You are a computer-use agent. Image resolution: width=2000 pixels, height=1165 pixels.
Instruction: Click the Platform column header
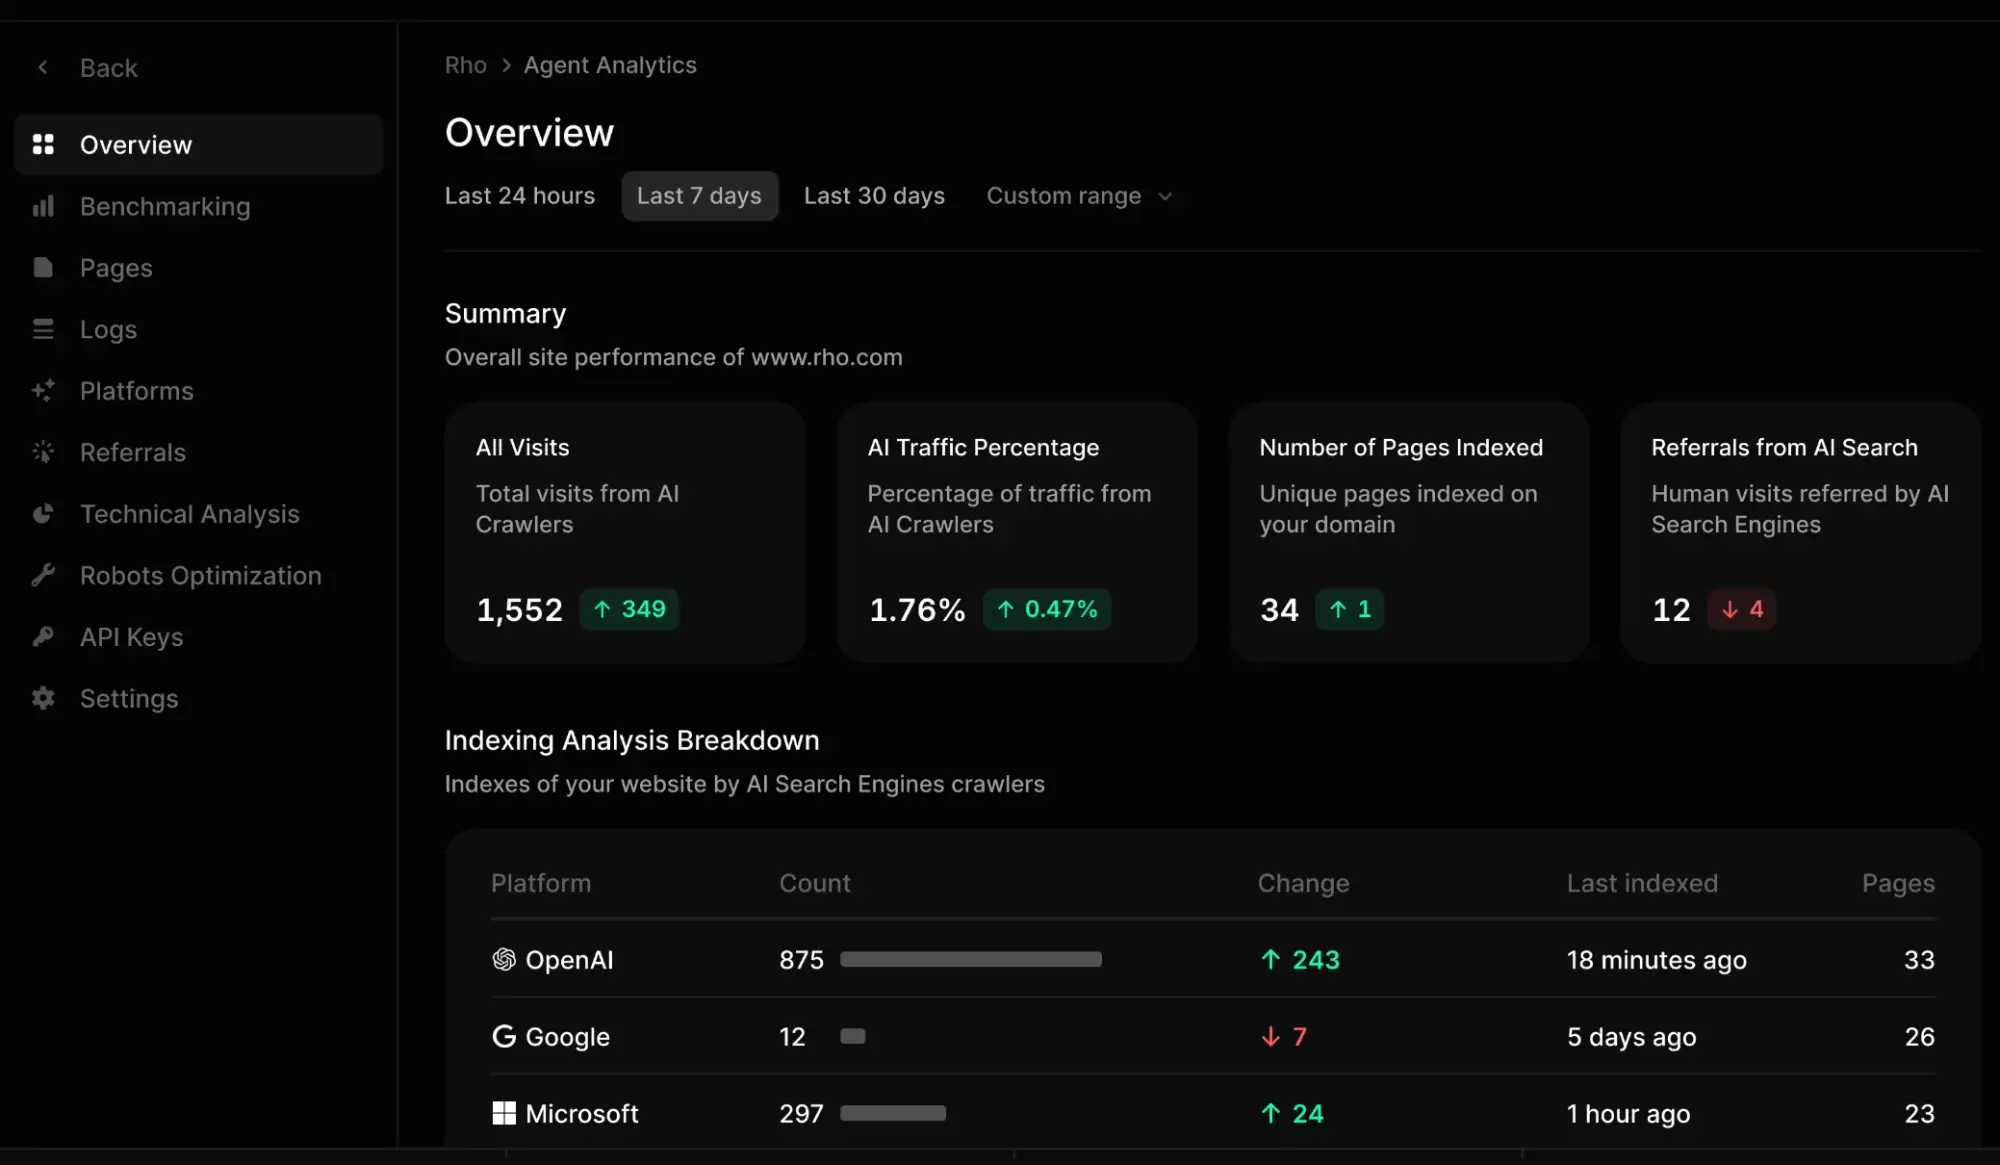coord(541,883)
